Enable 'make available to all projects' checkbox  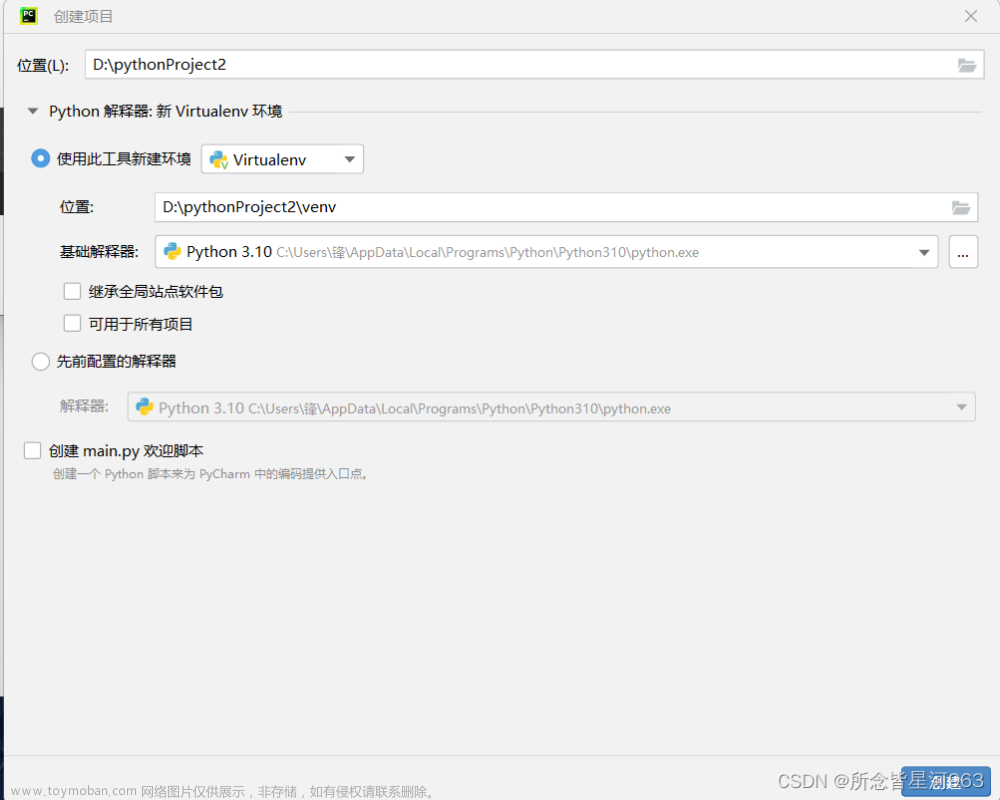coord(72,323)
